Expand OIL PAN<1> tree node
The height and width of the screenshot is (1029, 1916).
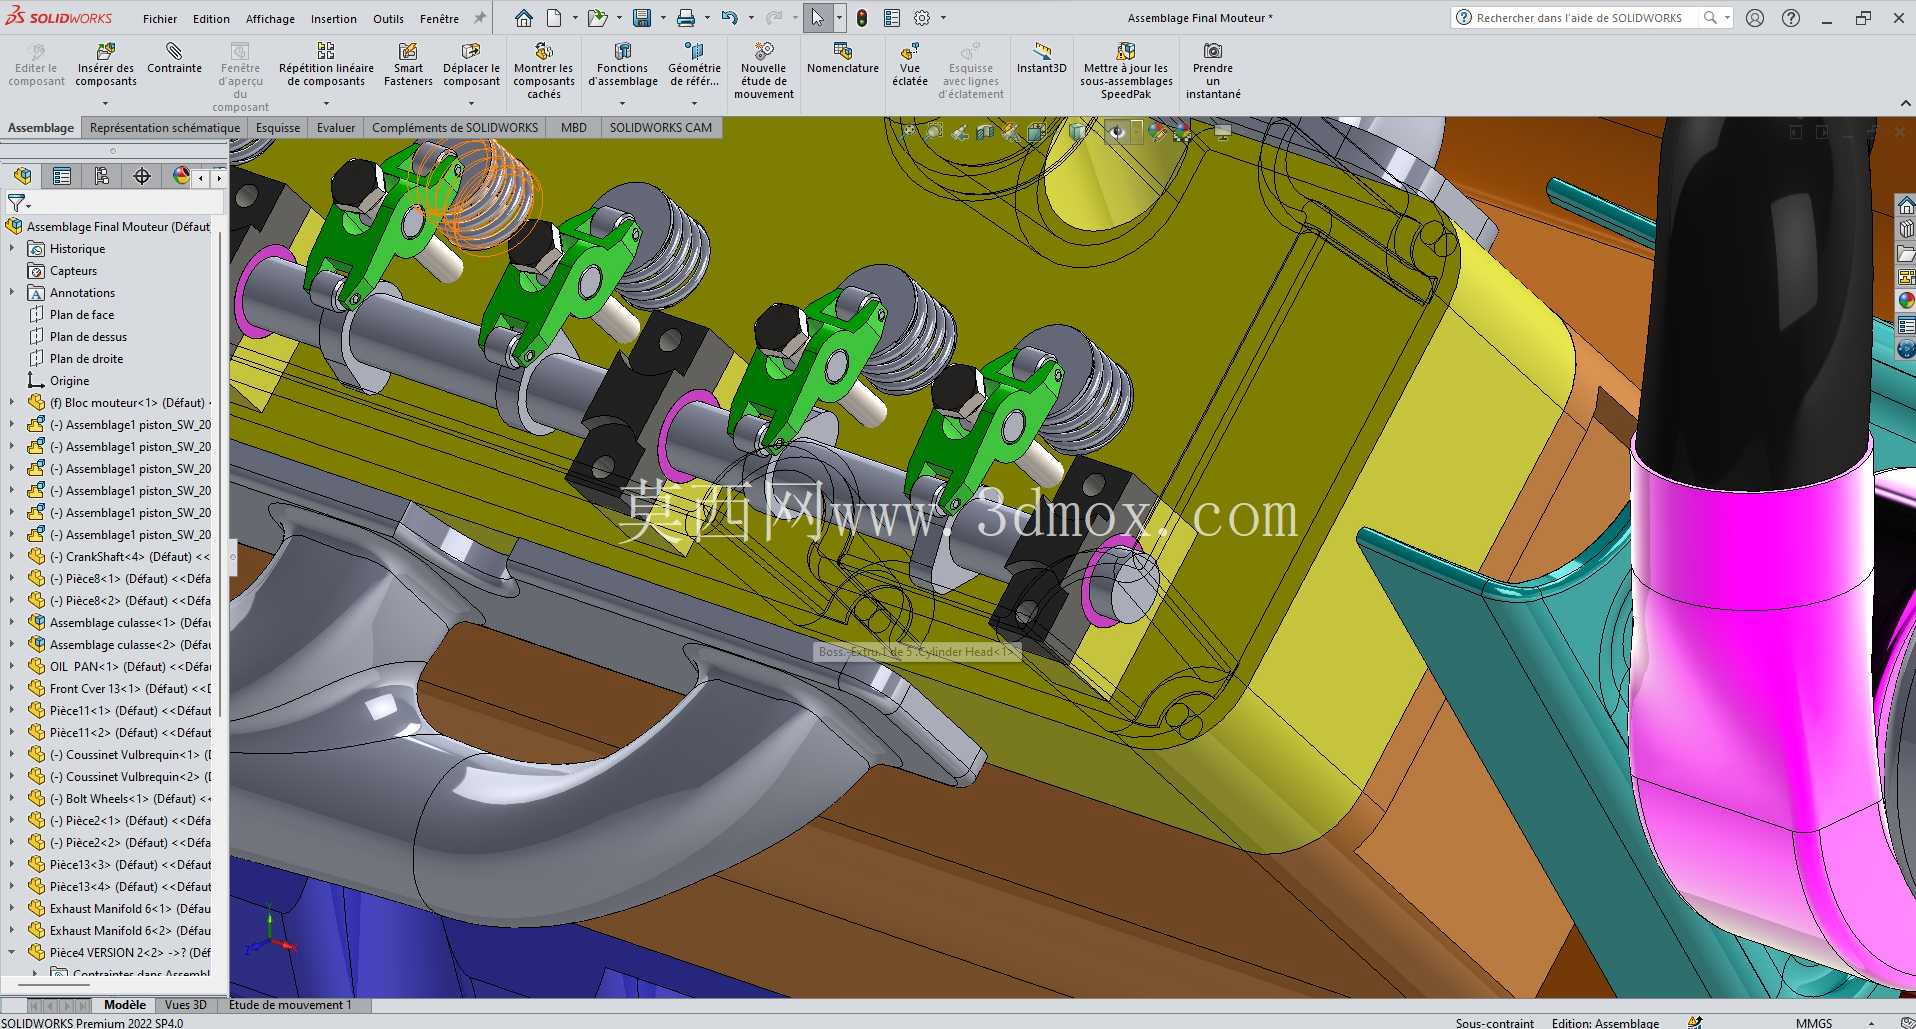(x=12, y=667)
